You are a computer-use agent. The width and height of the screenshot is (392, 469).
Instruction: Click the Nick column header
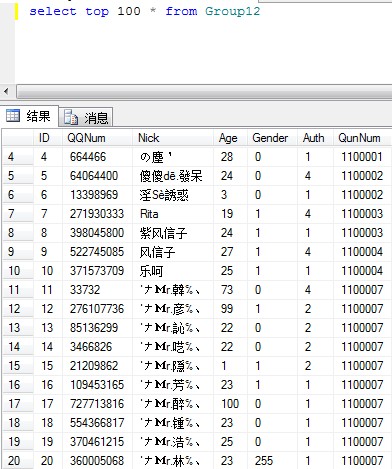(x=173, y=138)
